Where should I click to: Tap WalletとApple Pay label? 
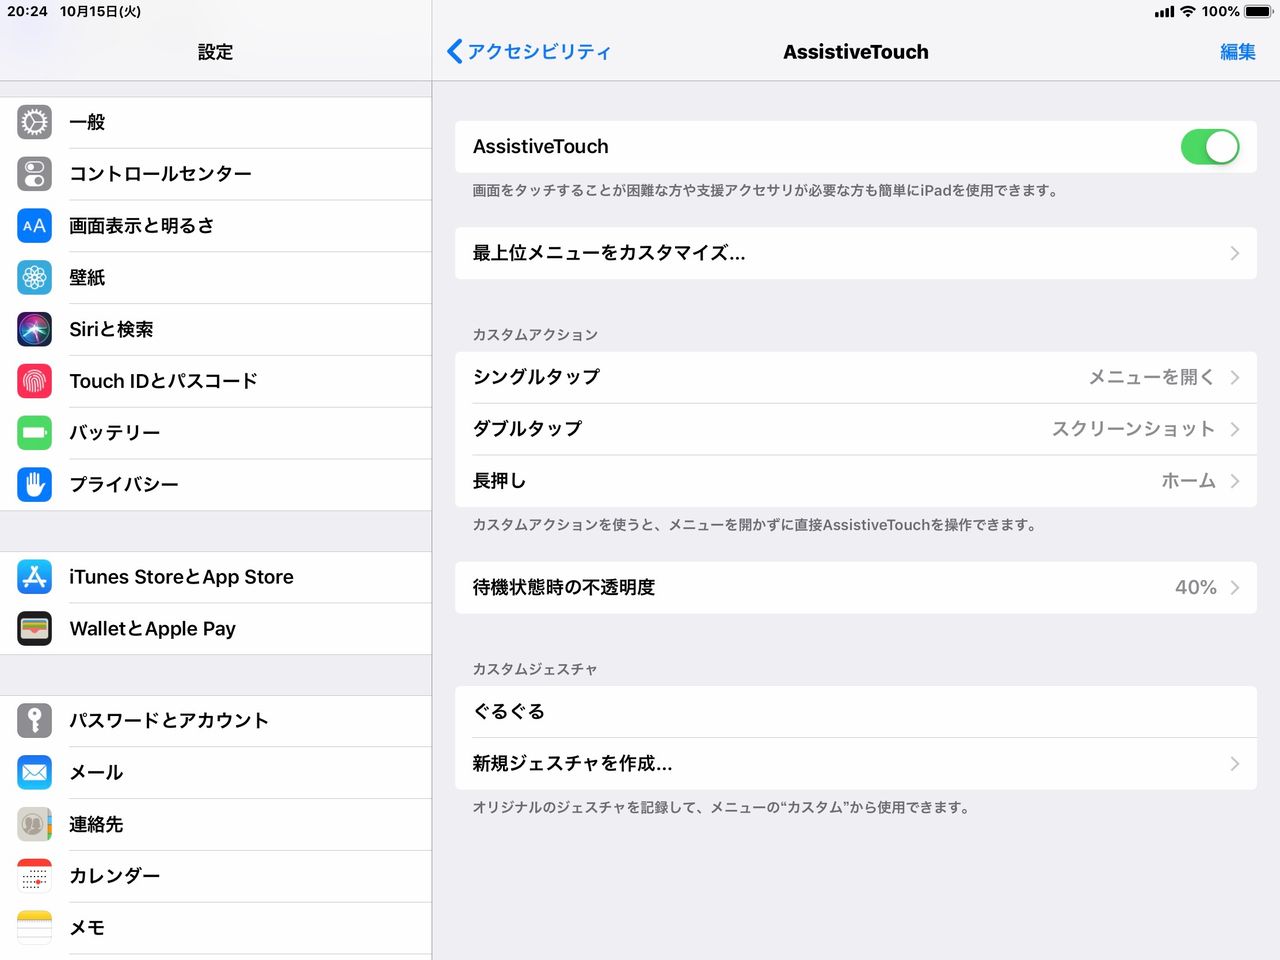click(x=153, y=629)
